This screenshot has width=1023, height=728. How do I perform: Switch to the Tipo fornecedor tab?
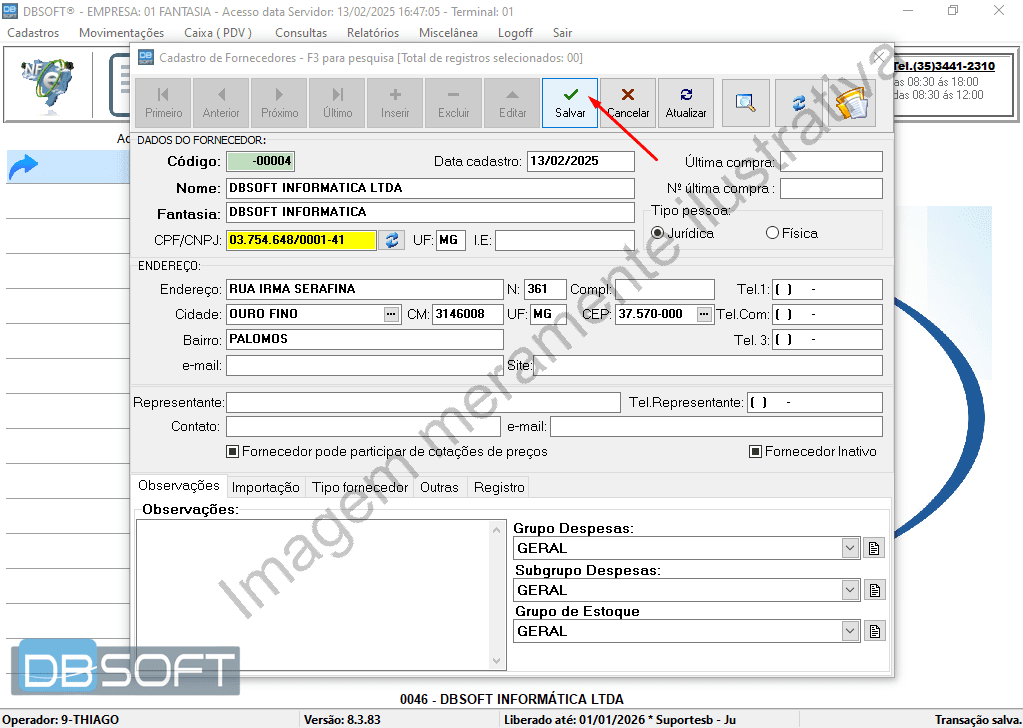click(360, 487)
